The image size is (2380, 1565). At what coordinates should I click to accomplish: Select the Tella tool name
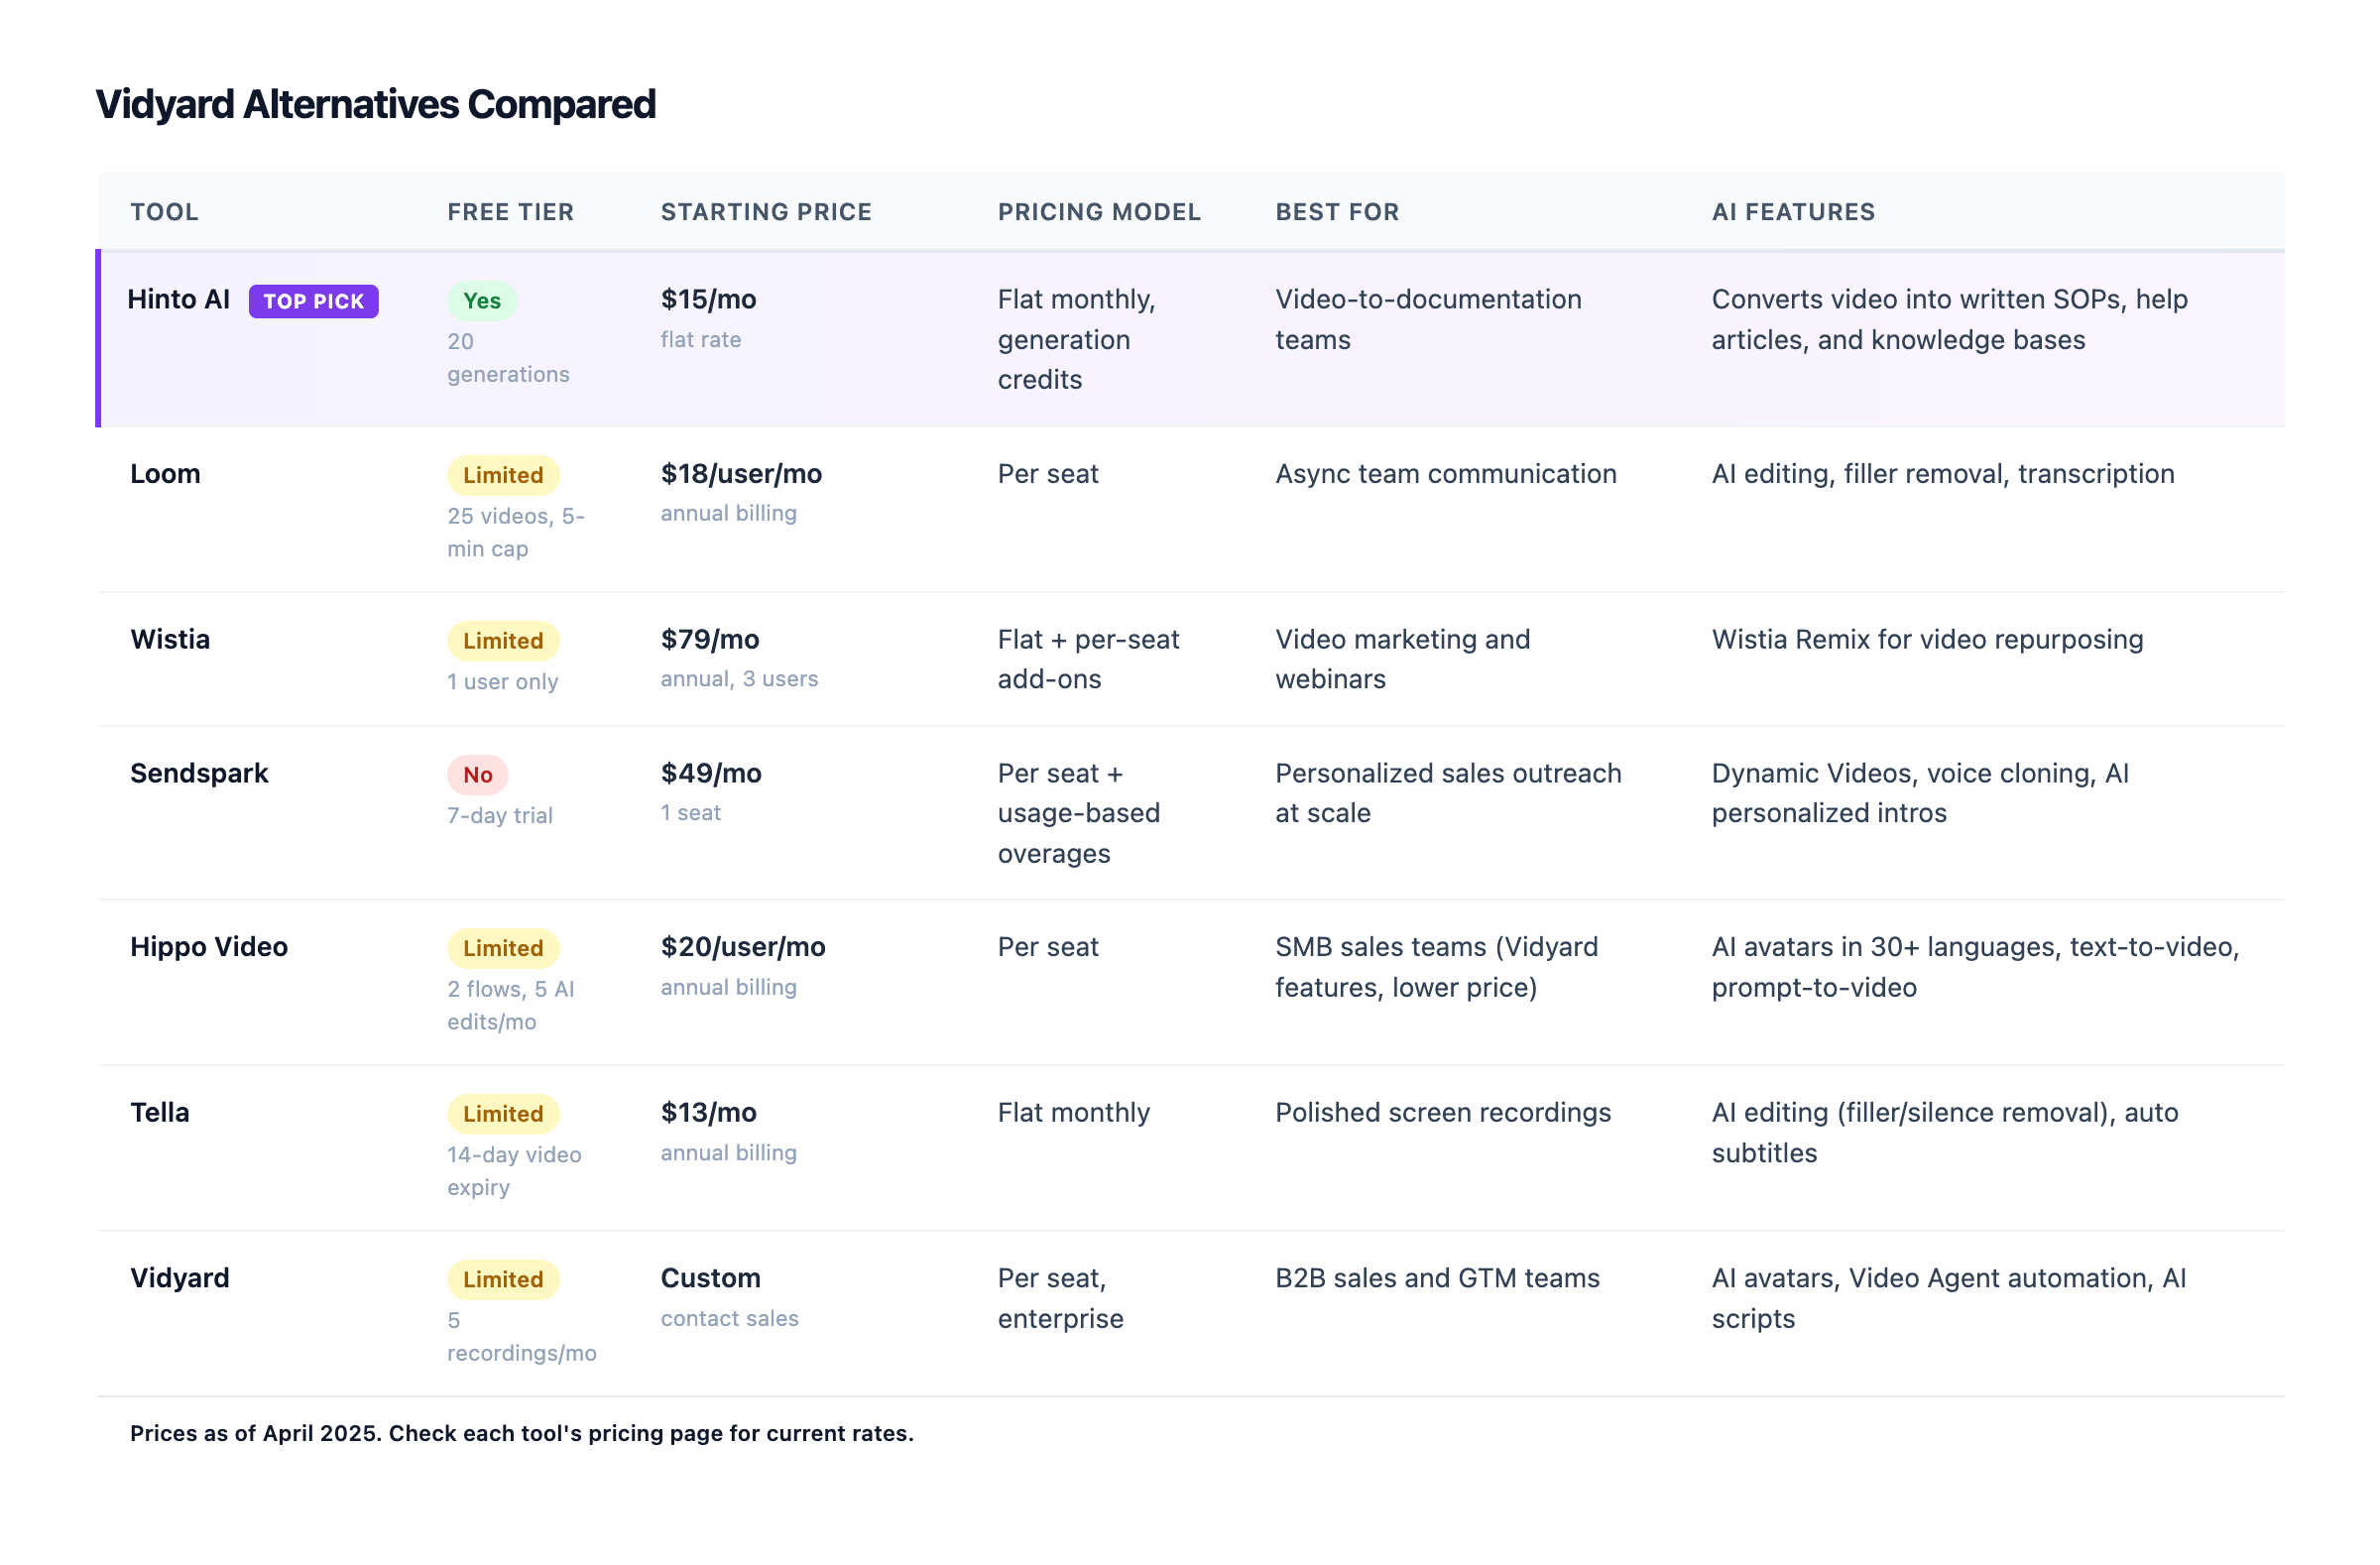(x=159, y=1112)
